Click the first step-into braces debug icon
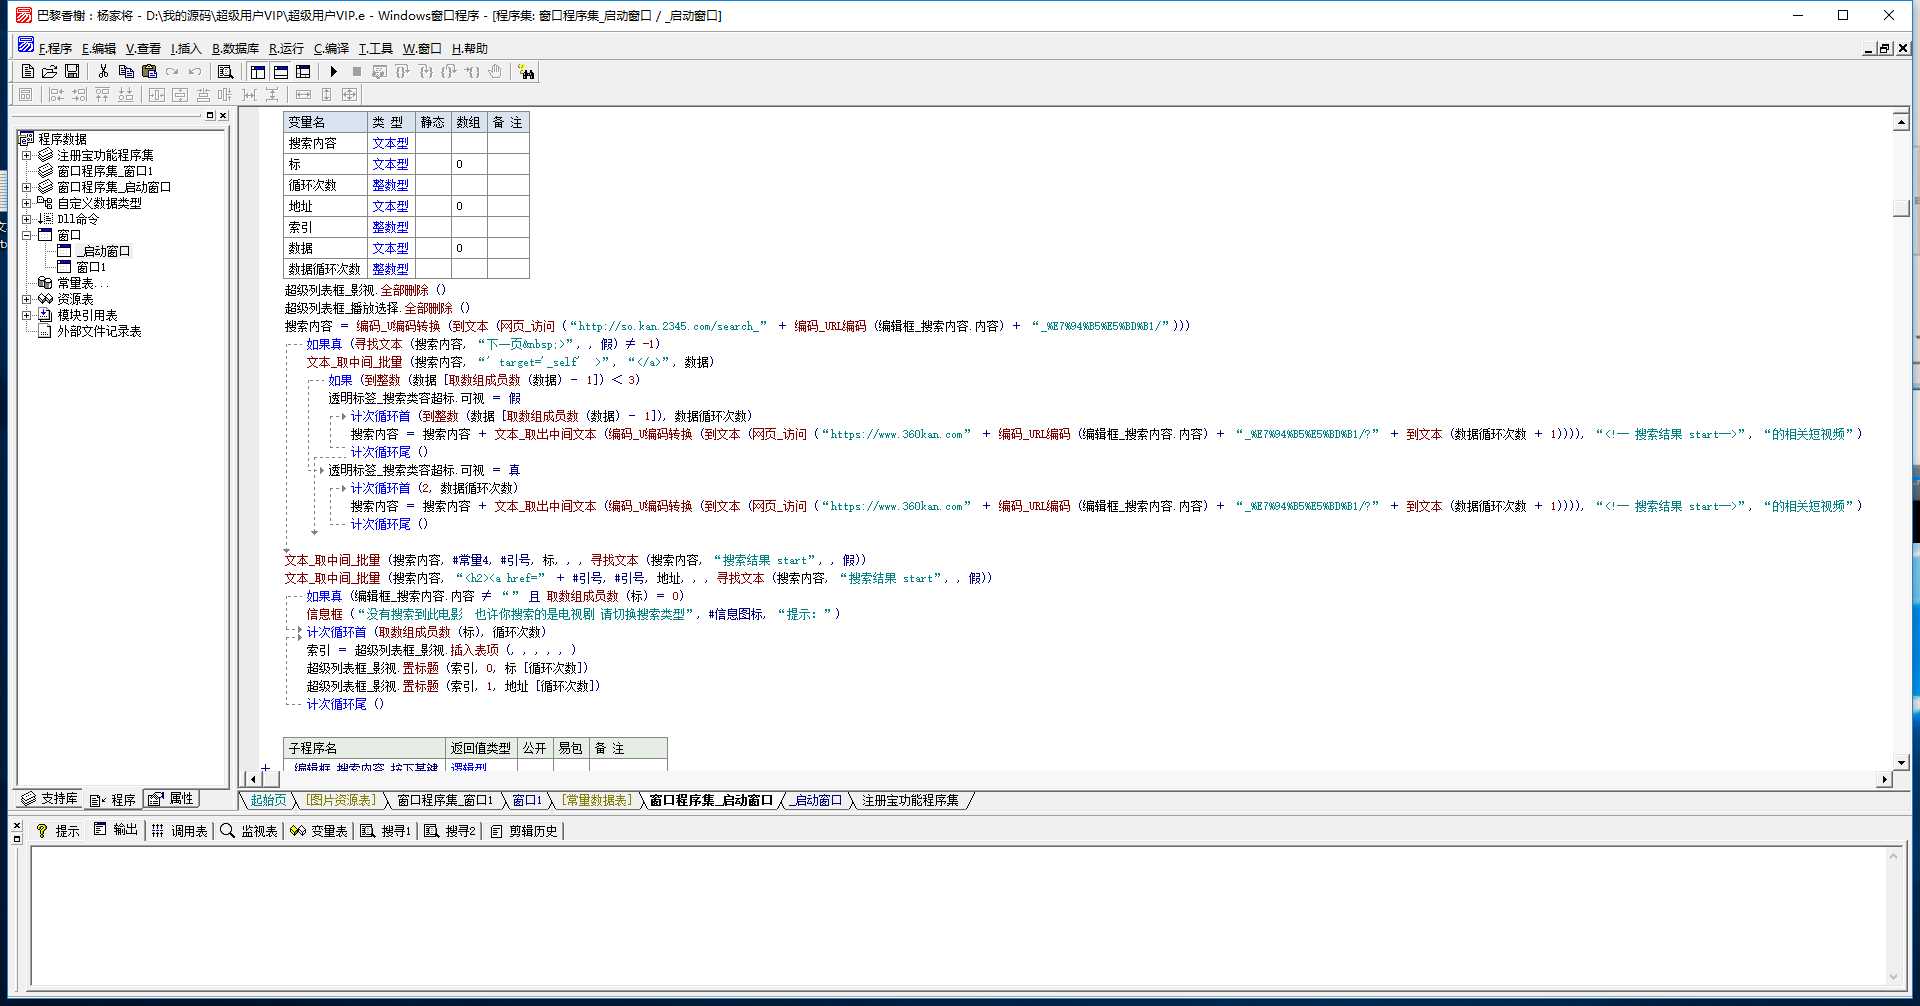The image size is (1920, 1006). pos(402,71)
